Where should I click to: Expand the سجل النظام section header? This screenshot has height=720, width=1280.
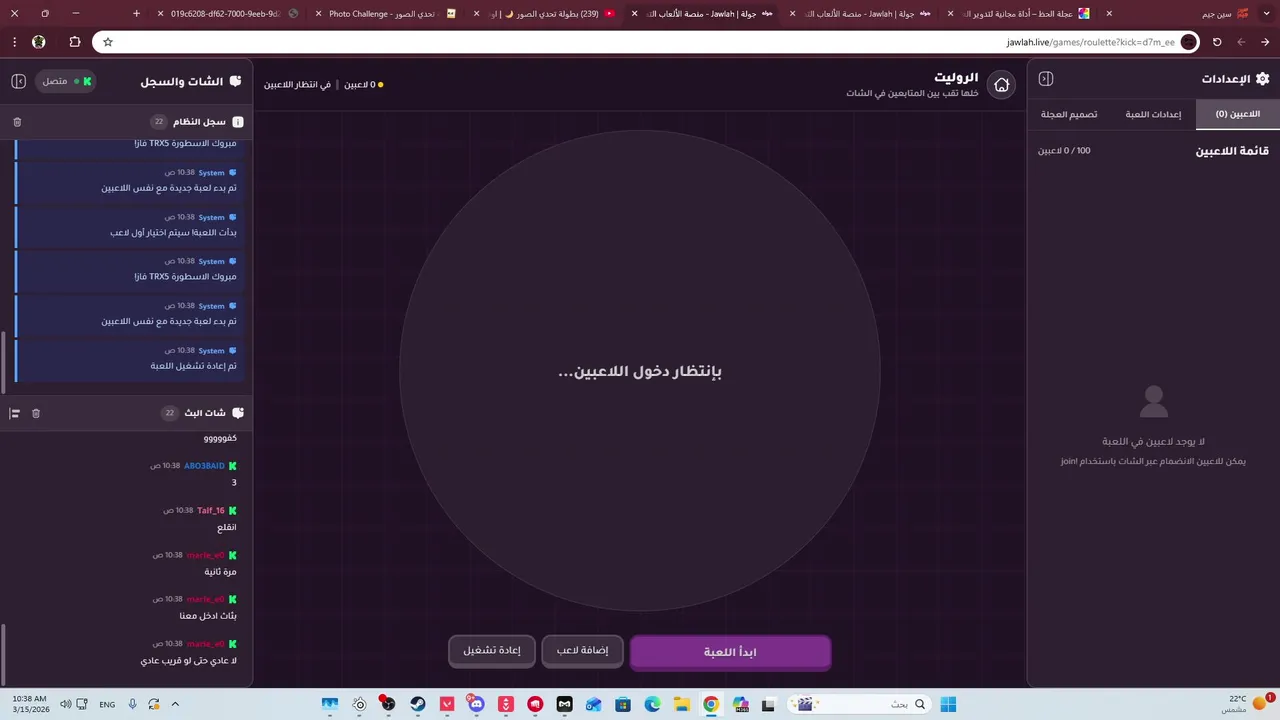pos(126,122)
